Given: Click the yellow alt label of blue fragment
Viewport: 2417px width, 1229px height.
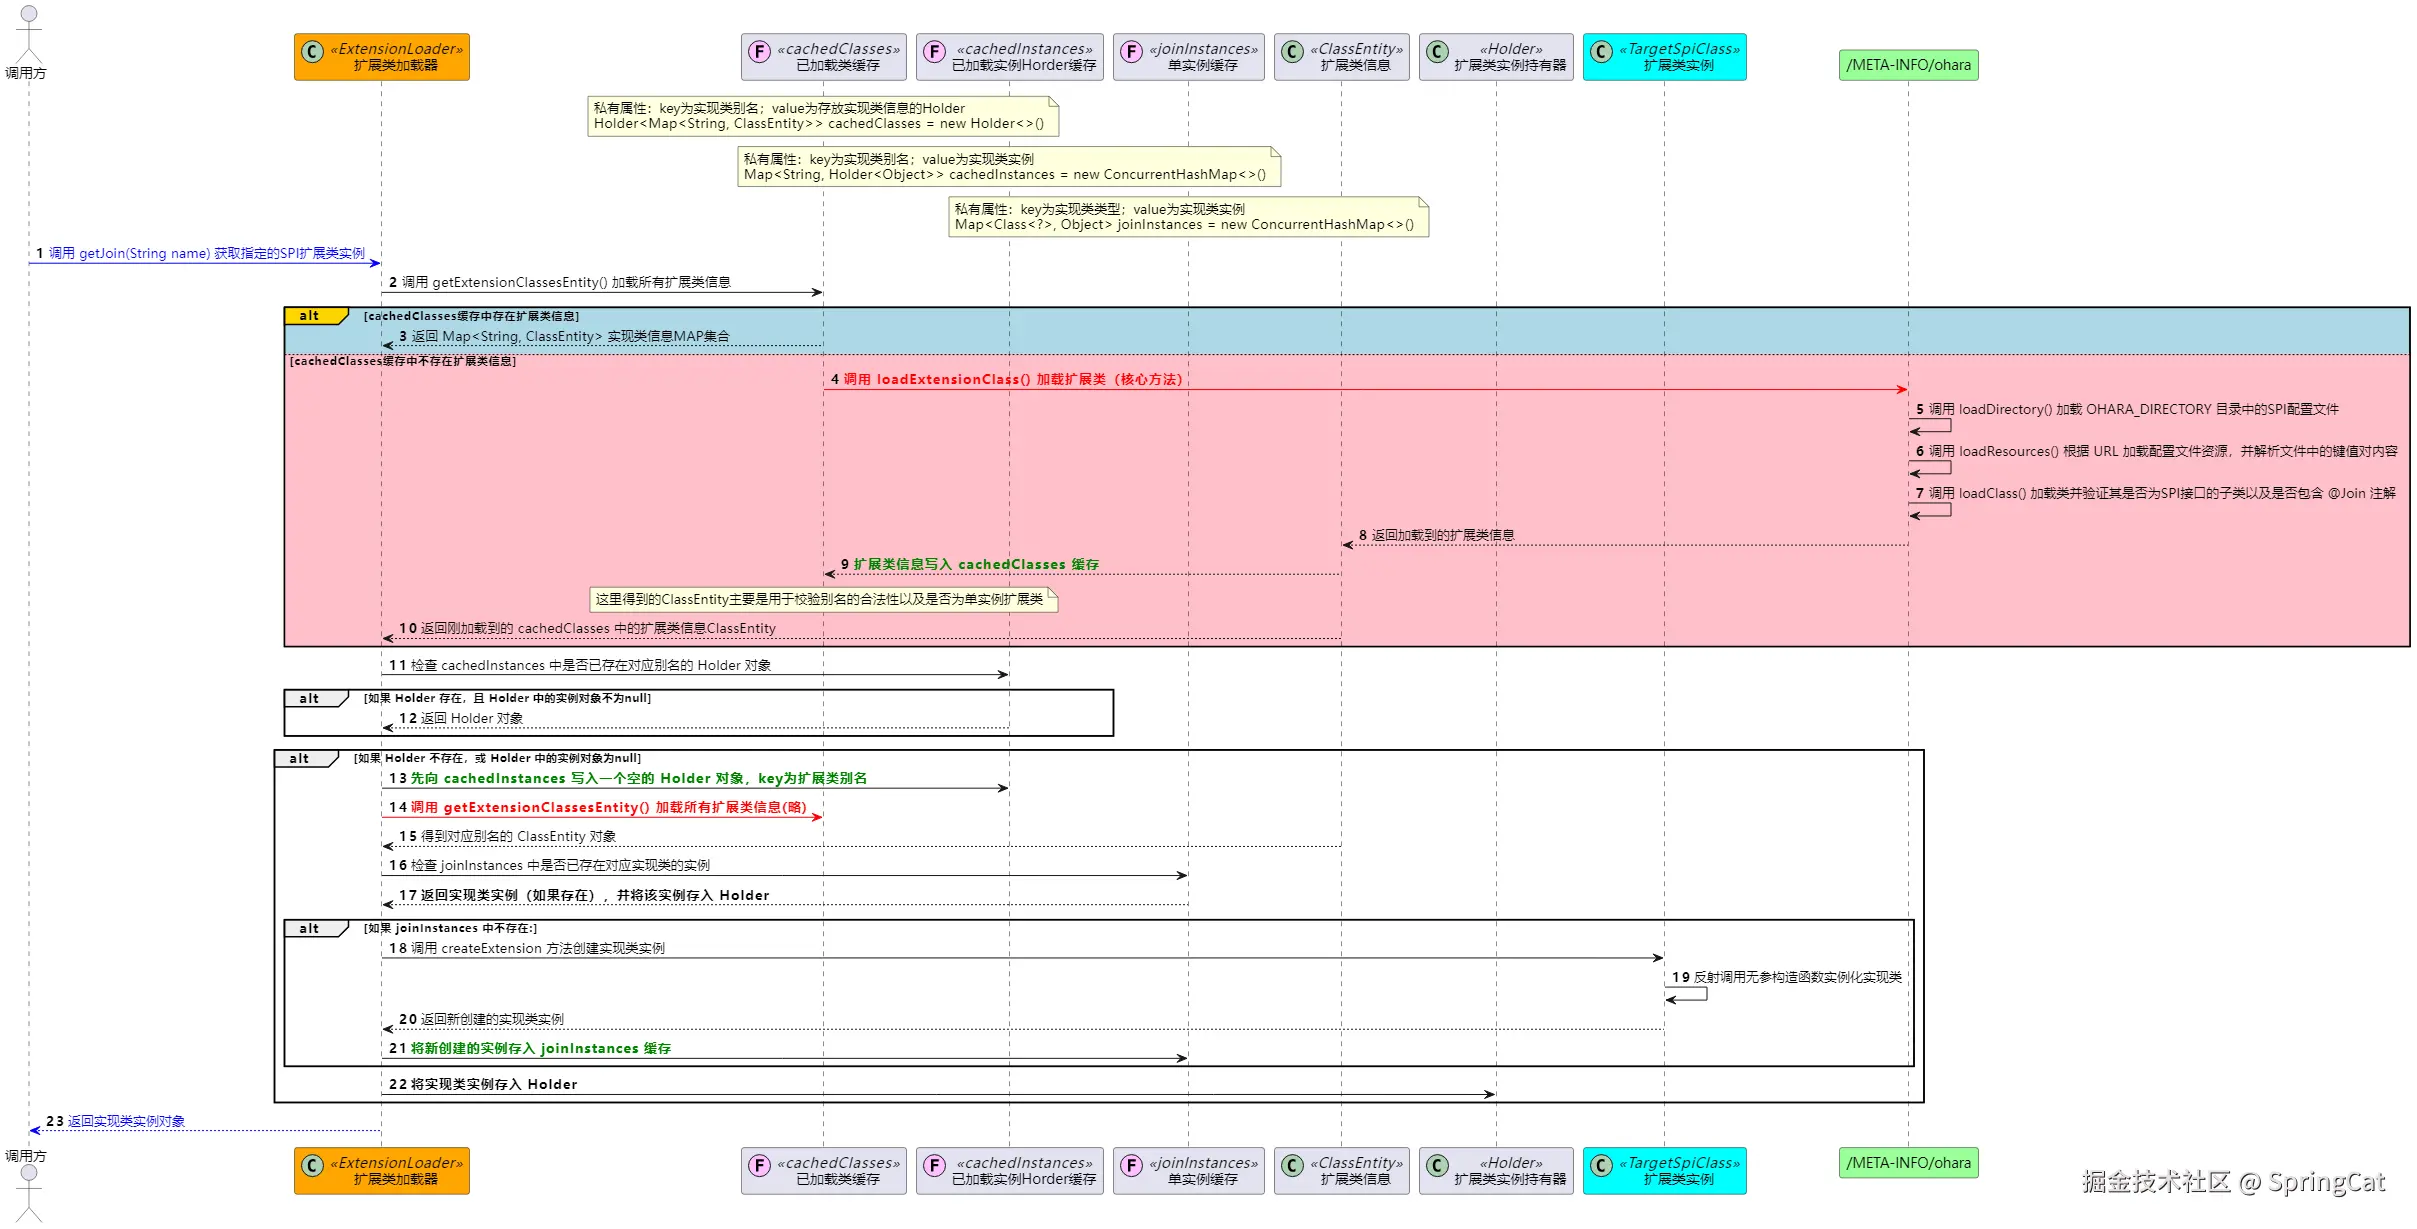Looking at the screenshot, I should tap(311, 316).
